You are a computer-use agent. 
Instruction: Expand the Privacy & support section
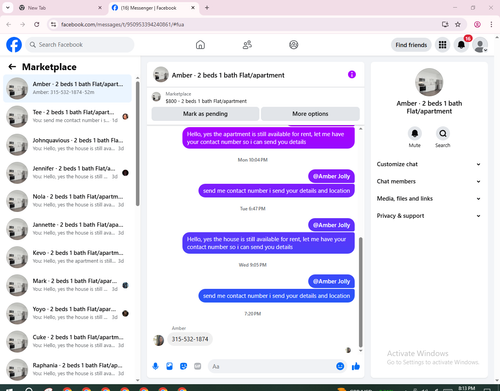point(429,216)
